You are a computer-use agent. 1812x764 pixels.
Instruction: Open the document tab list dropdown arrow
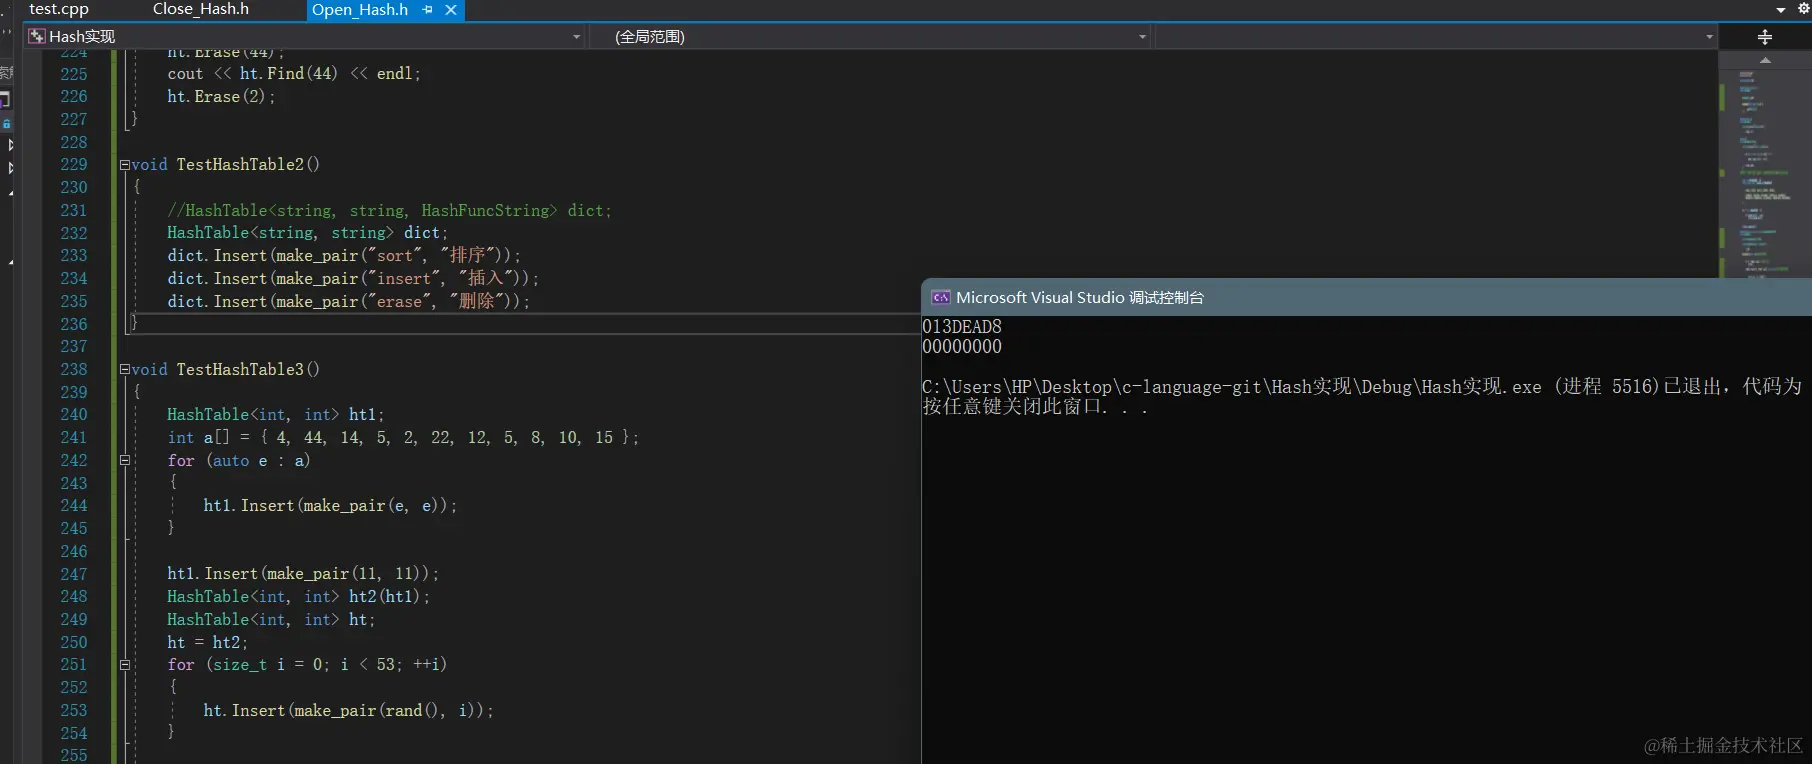tap(1781, 10)
